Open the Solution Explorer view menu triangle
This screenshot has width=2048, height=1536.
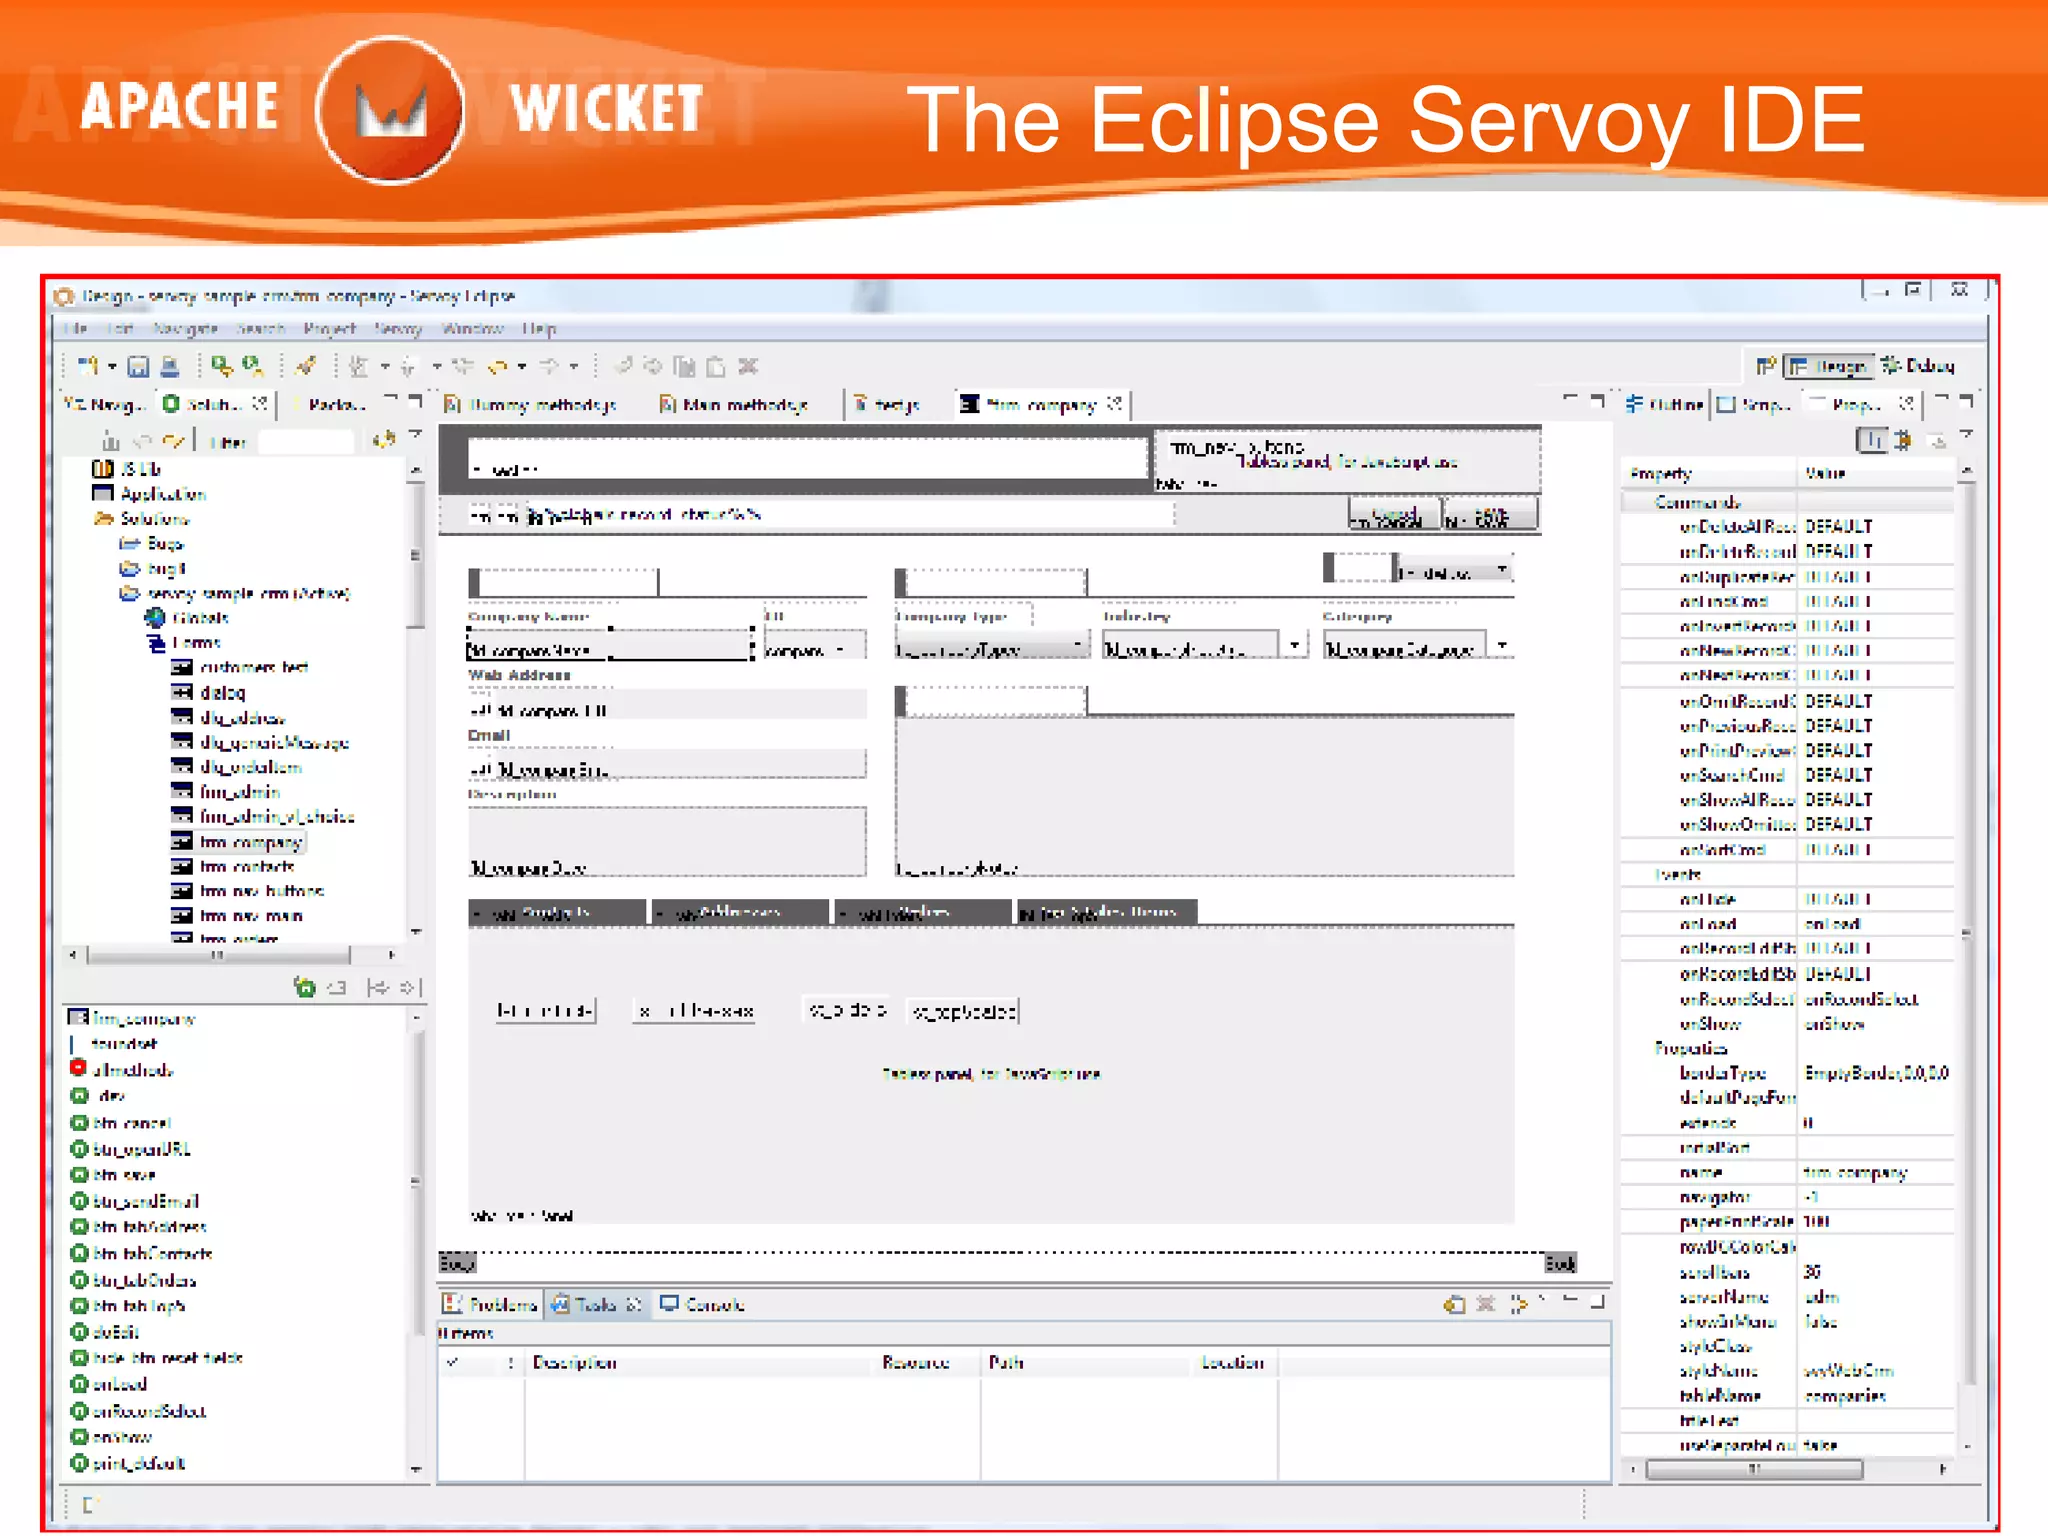tap(416, 434)
